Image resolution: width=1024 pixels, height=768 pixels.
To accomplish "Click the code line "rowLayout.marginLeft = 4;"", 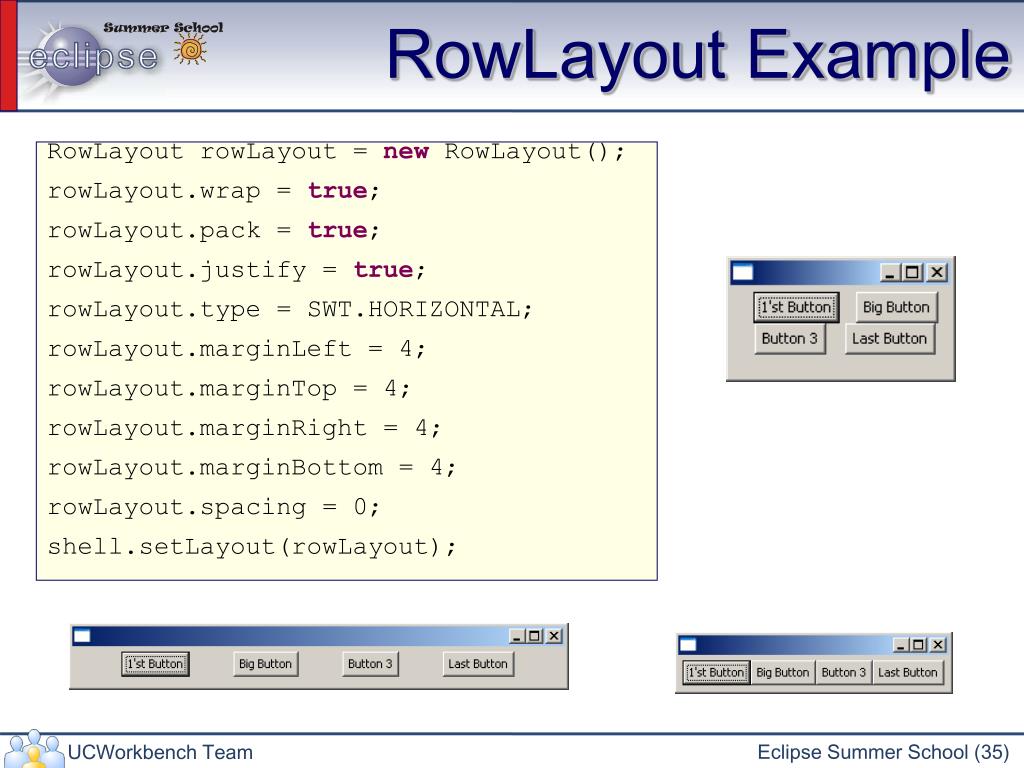I will click(236, 349).
